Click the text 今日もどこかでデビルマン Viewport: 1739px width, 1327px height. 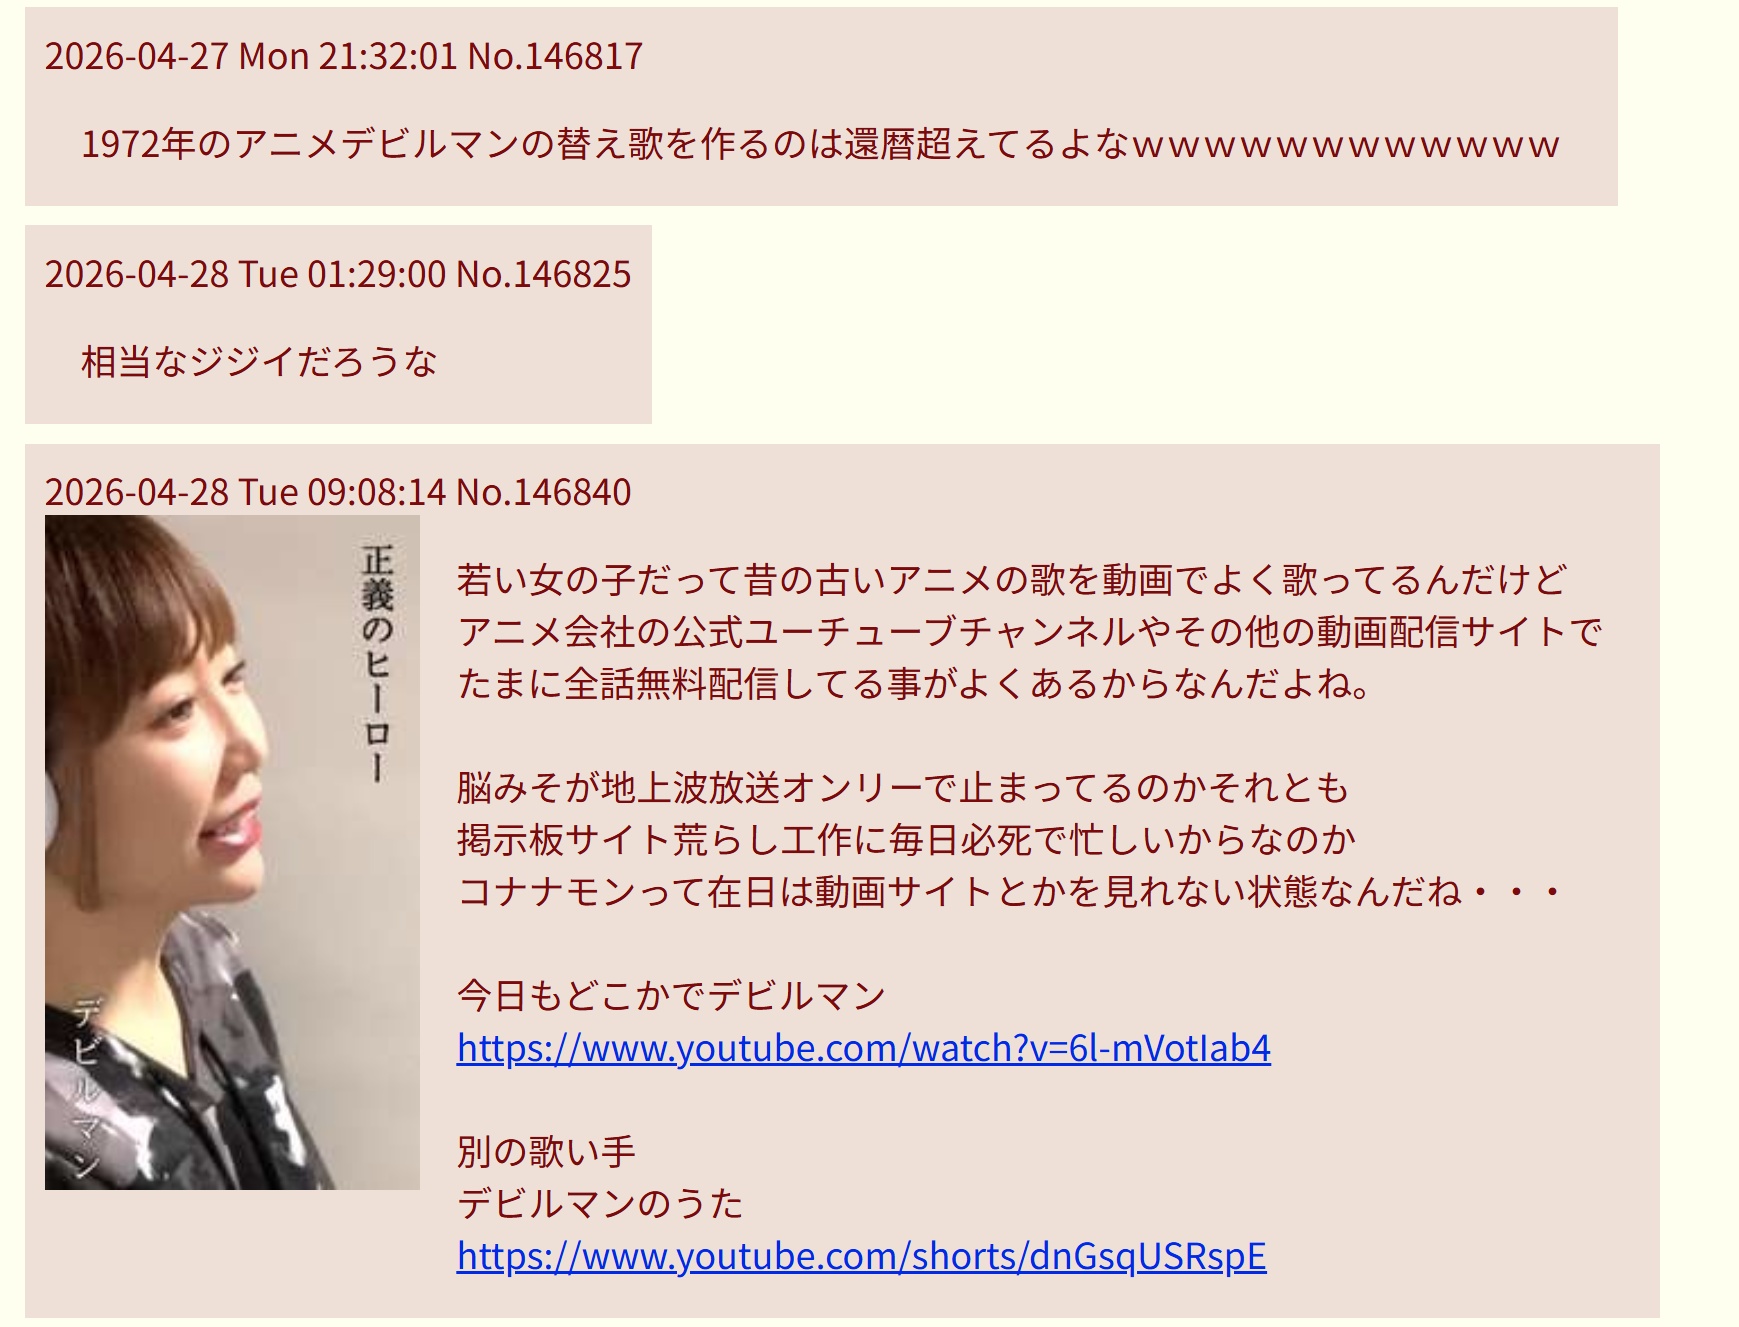click(671, 996)
